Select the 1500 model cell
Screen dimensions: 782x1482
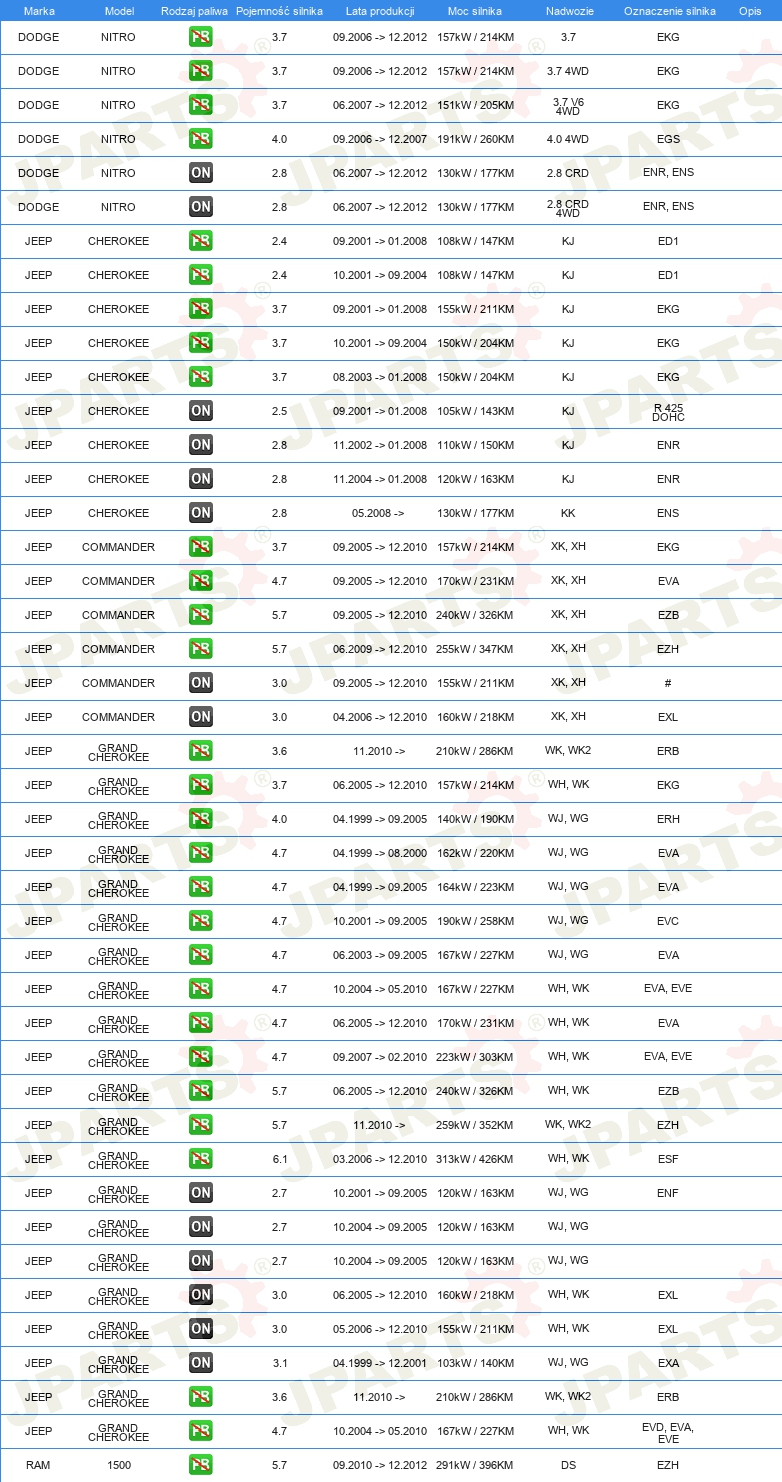pos(119,1465)
